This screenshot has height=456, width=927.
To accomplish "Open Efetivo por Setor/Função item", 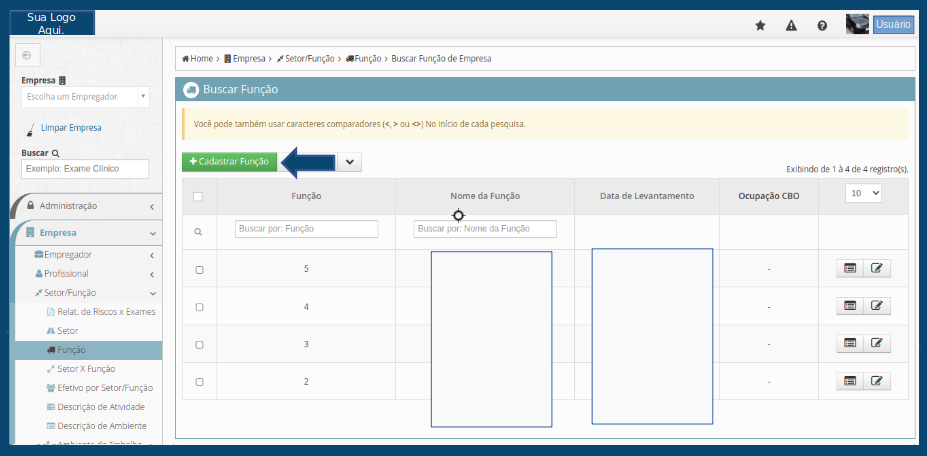I will (99, 388).
